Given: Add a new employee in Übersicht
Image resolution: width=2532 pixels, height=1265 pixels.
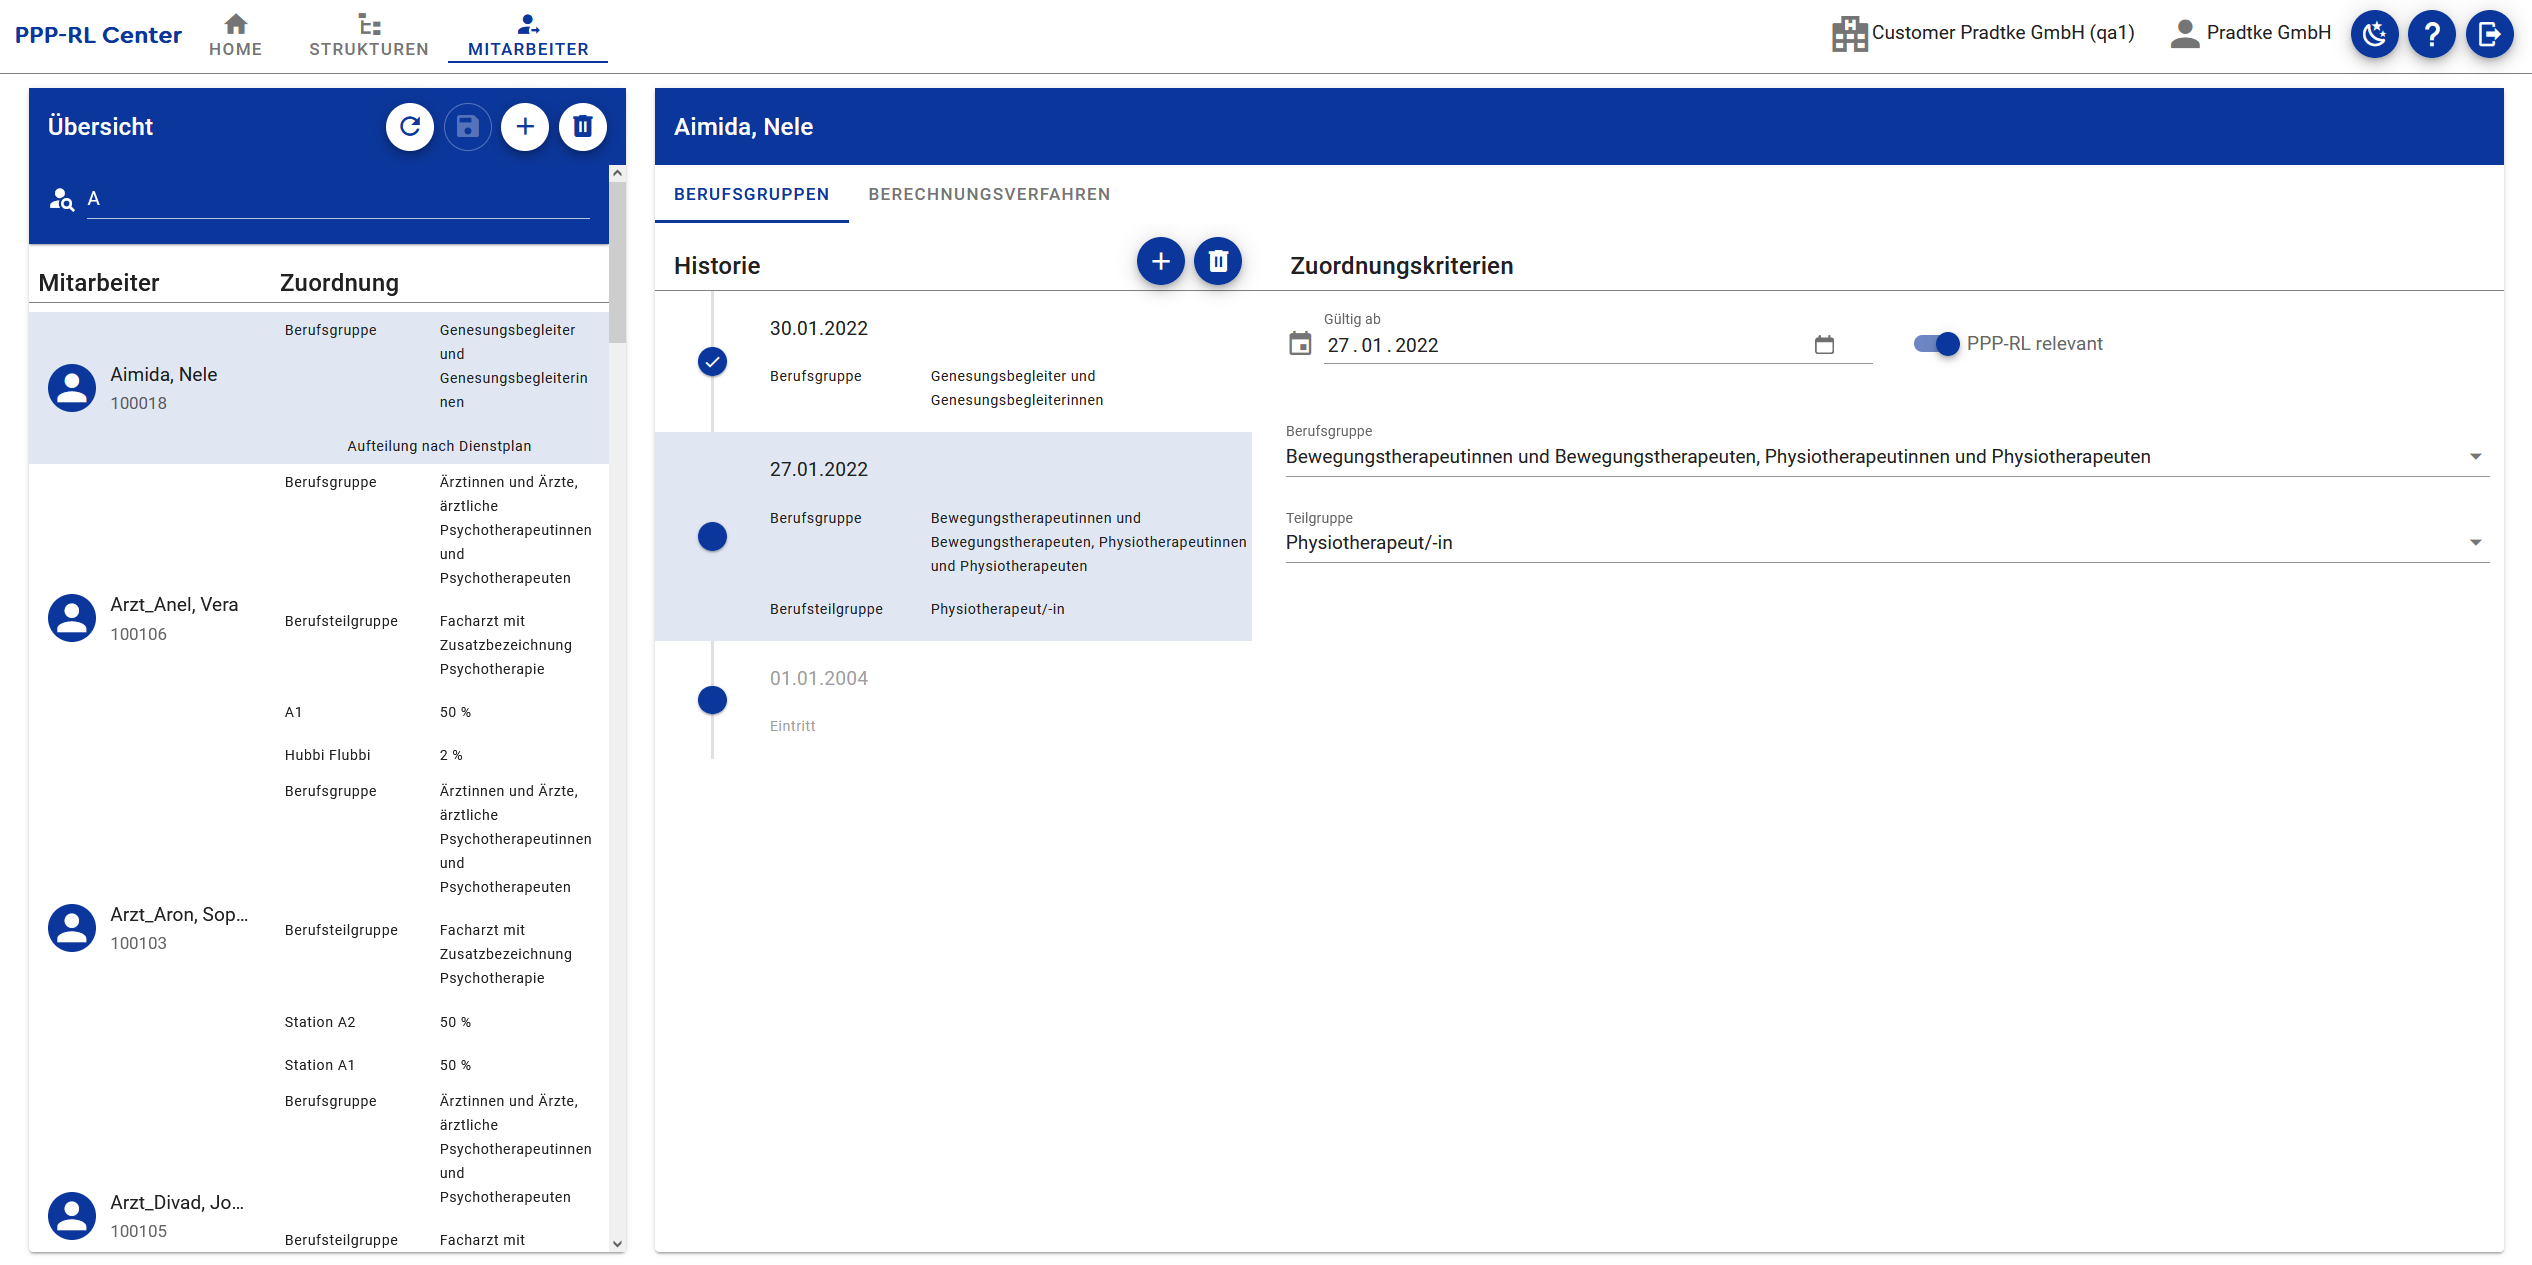Looking at the screenshot, I should click(525, 127).
